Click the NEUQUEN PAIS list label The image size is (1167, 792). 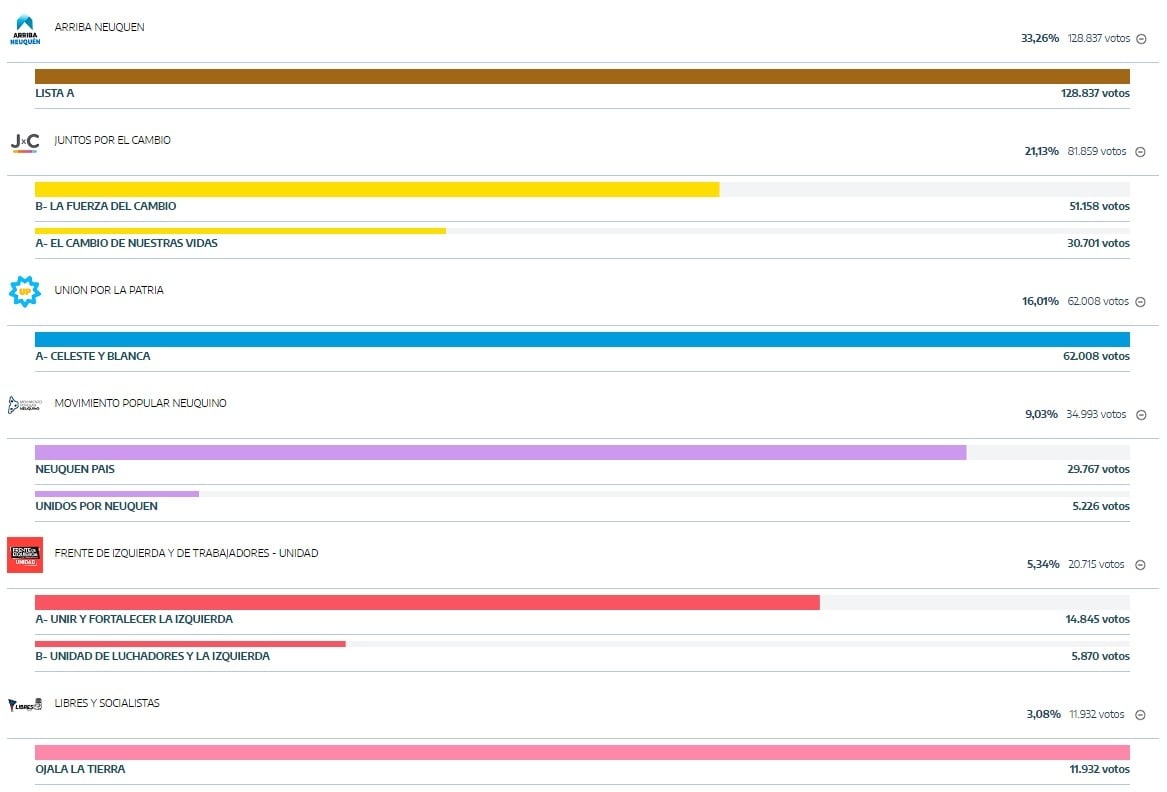tap(75, 469)
